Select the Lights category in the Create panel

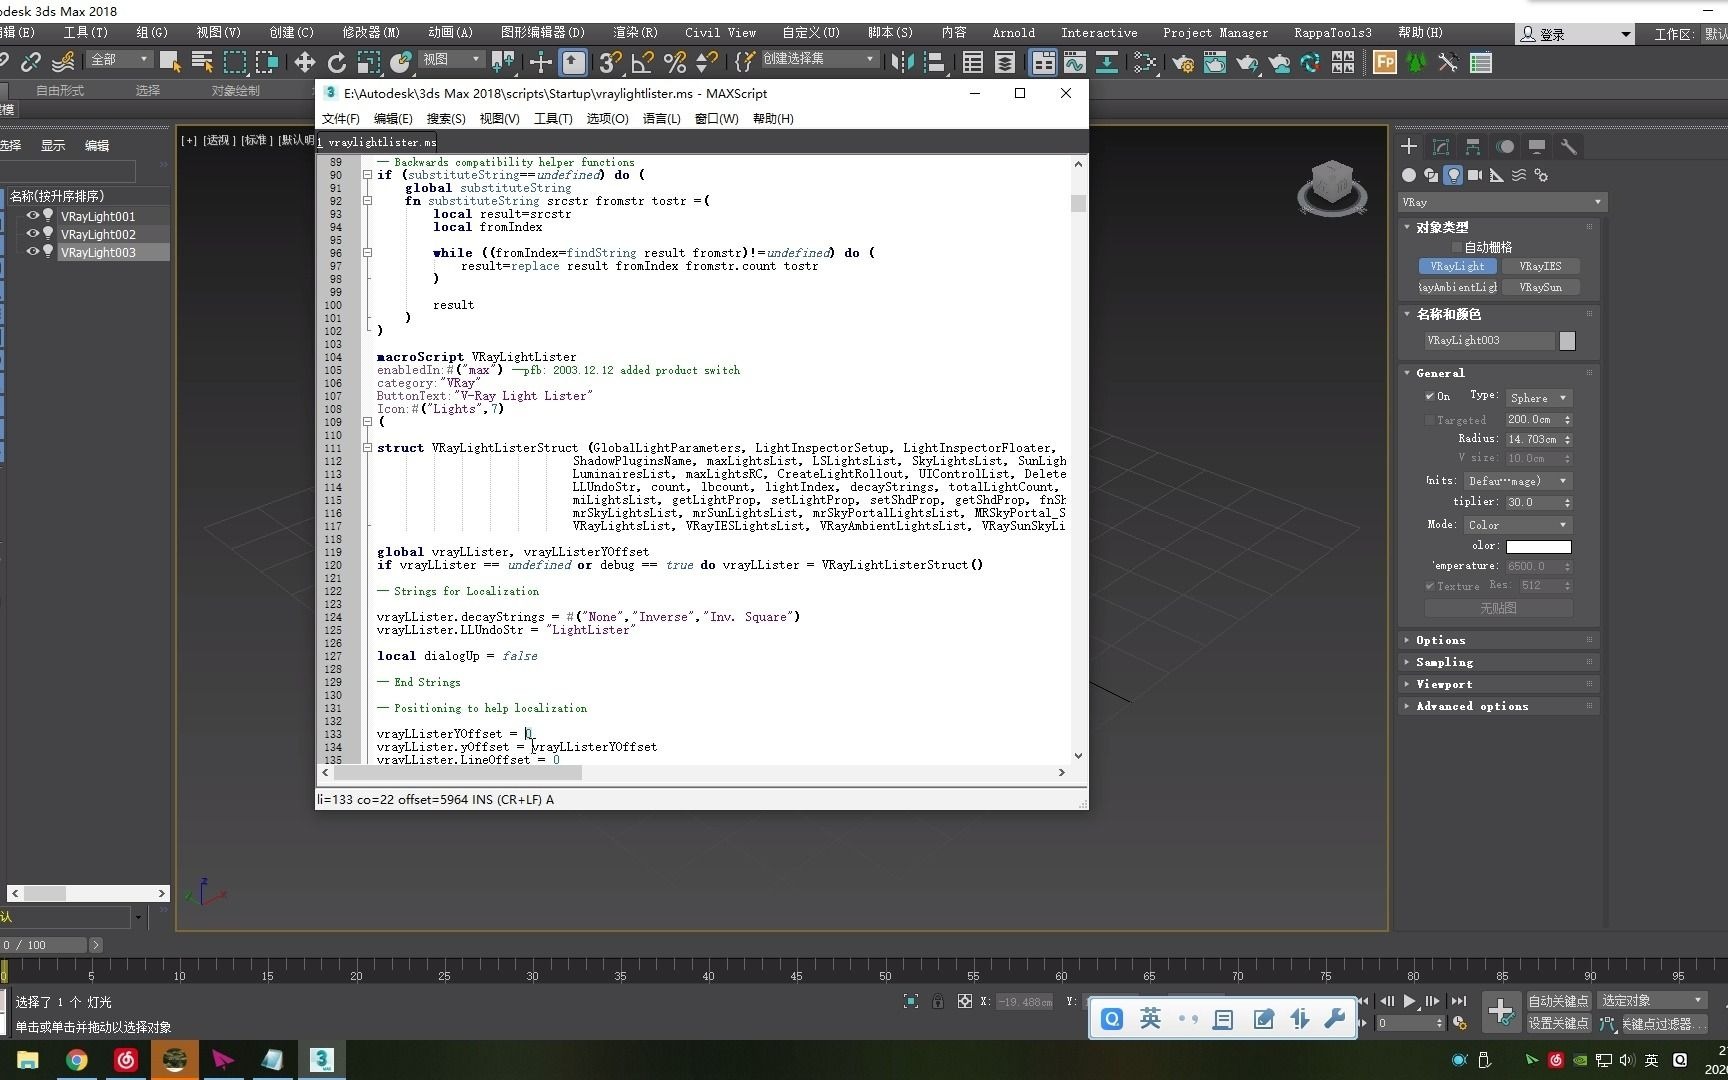pos(1453,175)
